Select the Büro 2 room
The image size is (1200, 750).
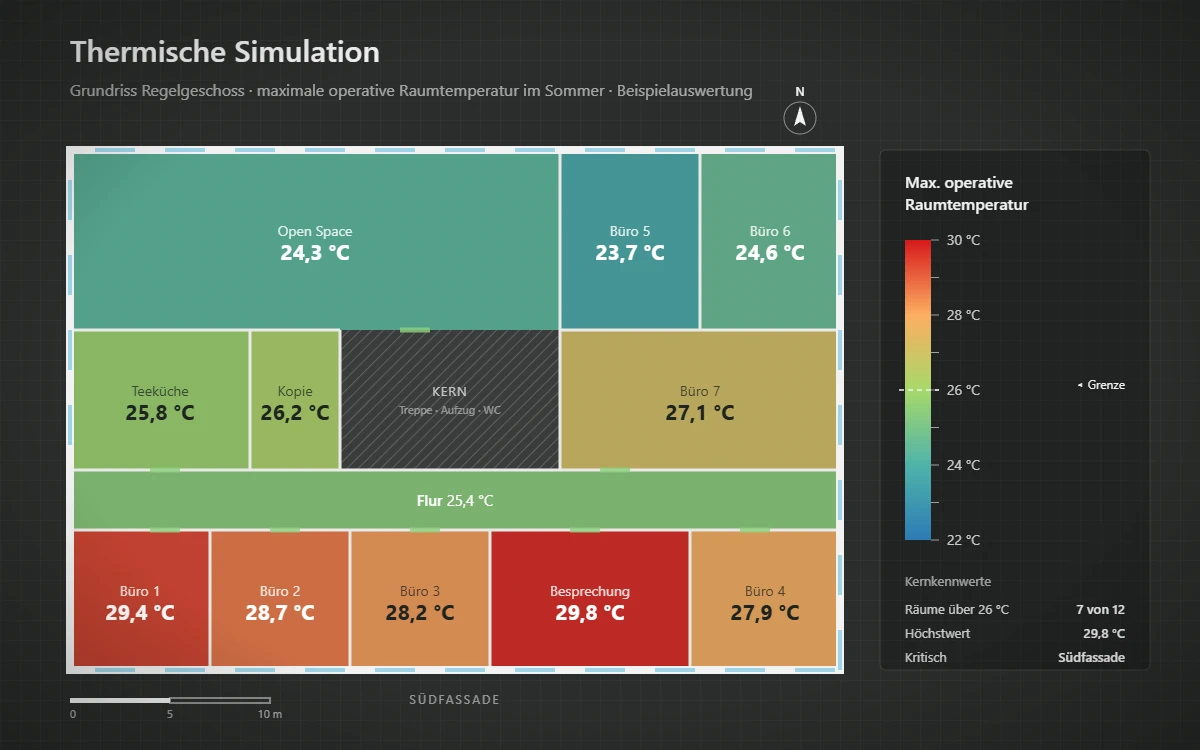280,599
